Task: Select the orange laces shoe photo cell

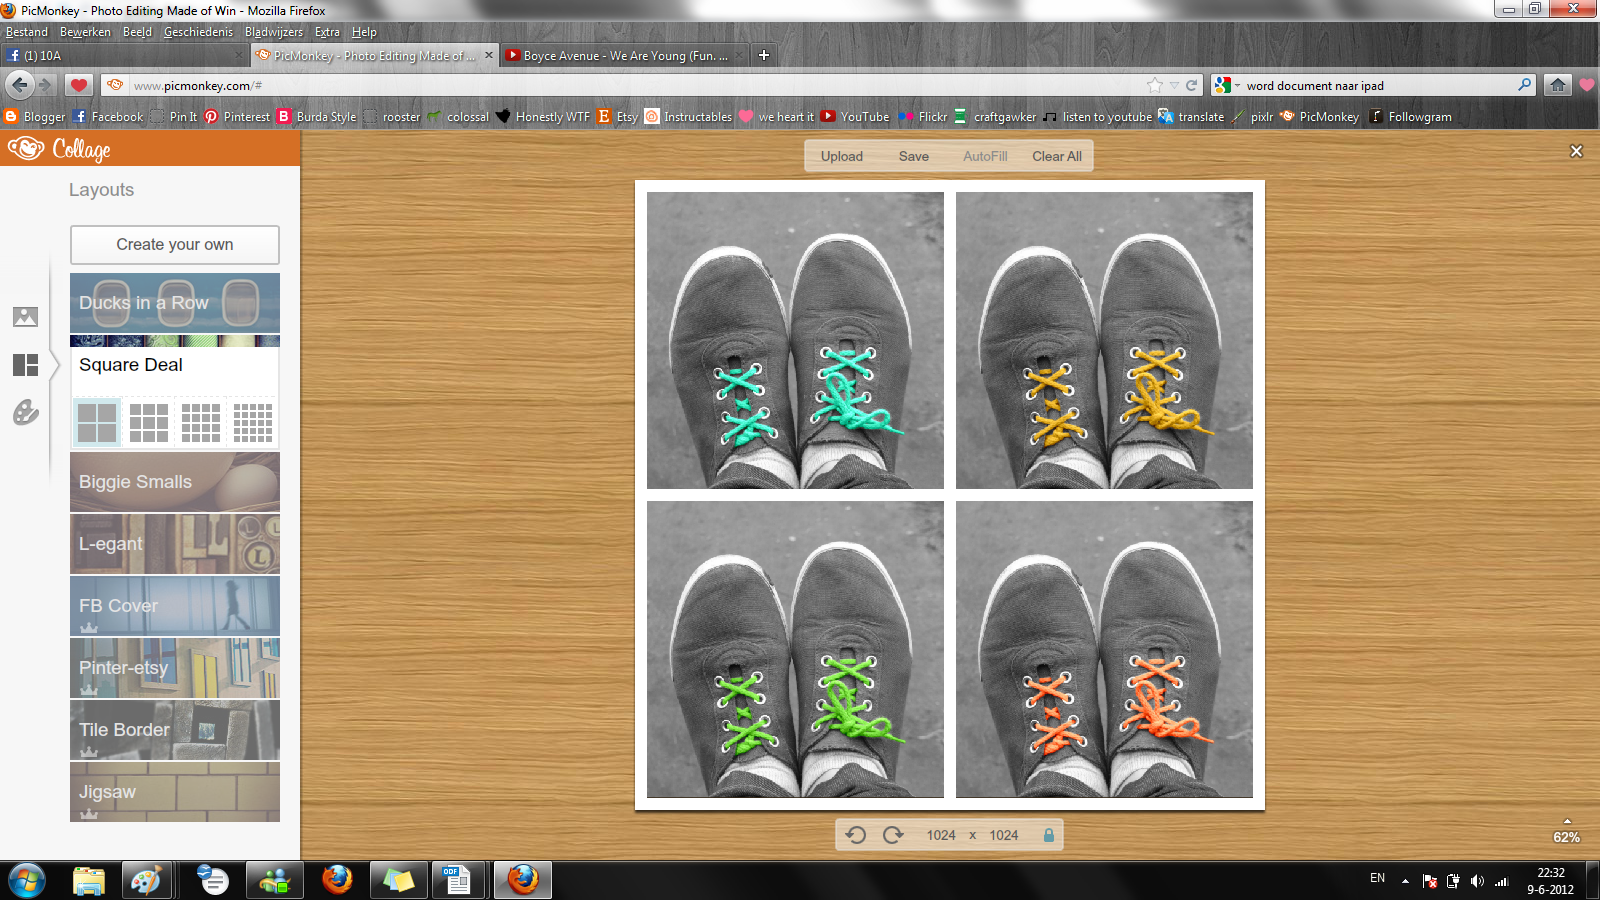Action: (x=1104, y=649)
